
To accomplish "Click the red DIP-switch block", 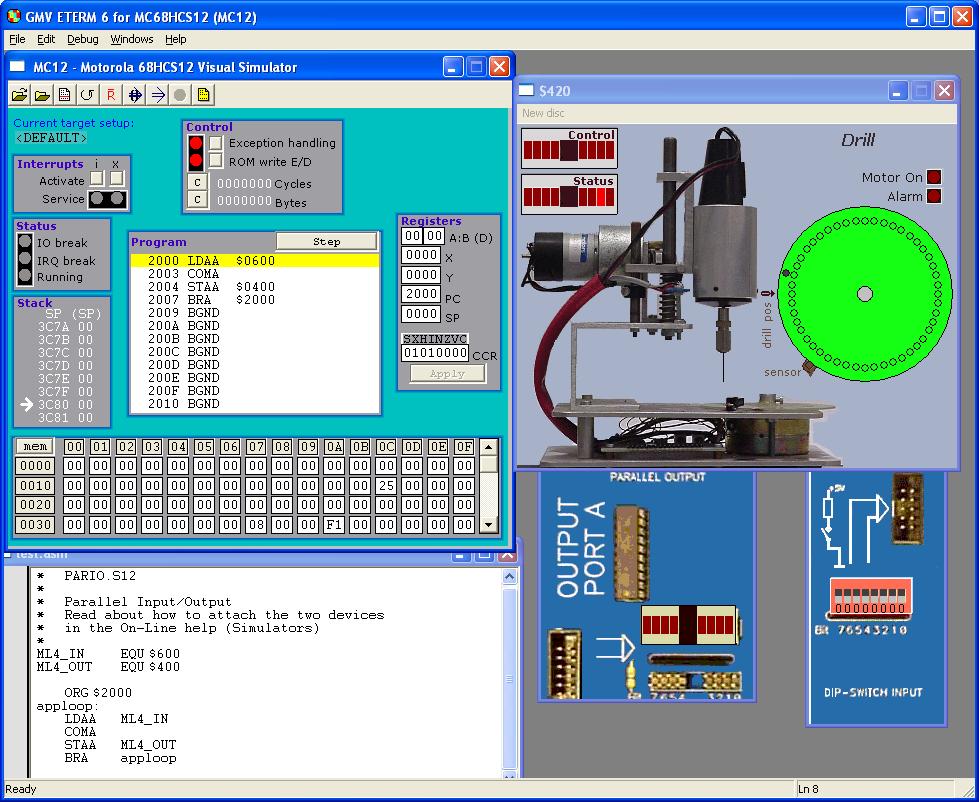I will (x=869, y=597).
